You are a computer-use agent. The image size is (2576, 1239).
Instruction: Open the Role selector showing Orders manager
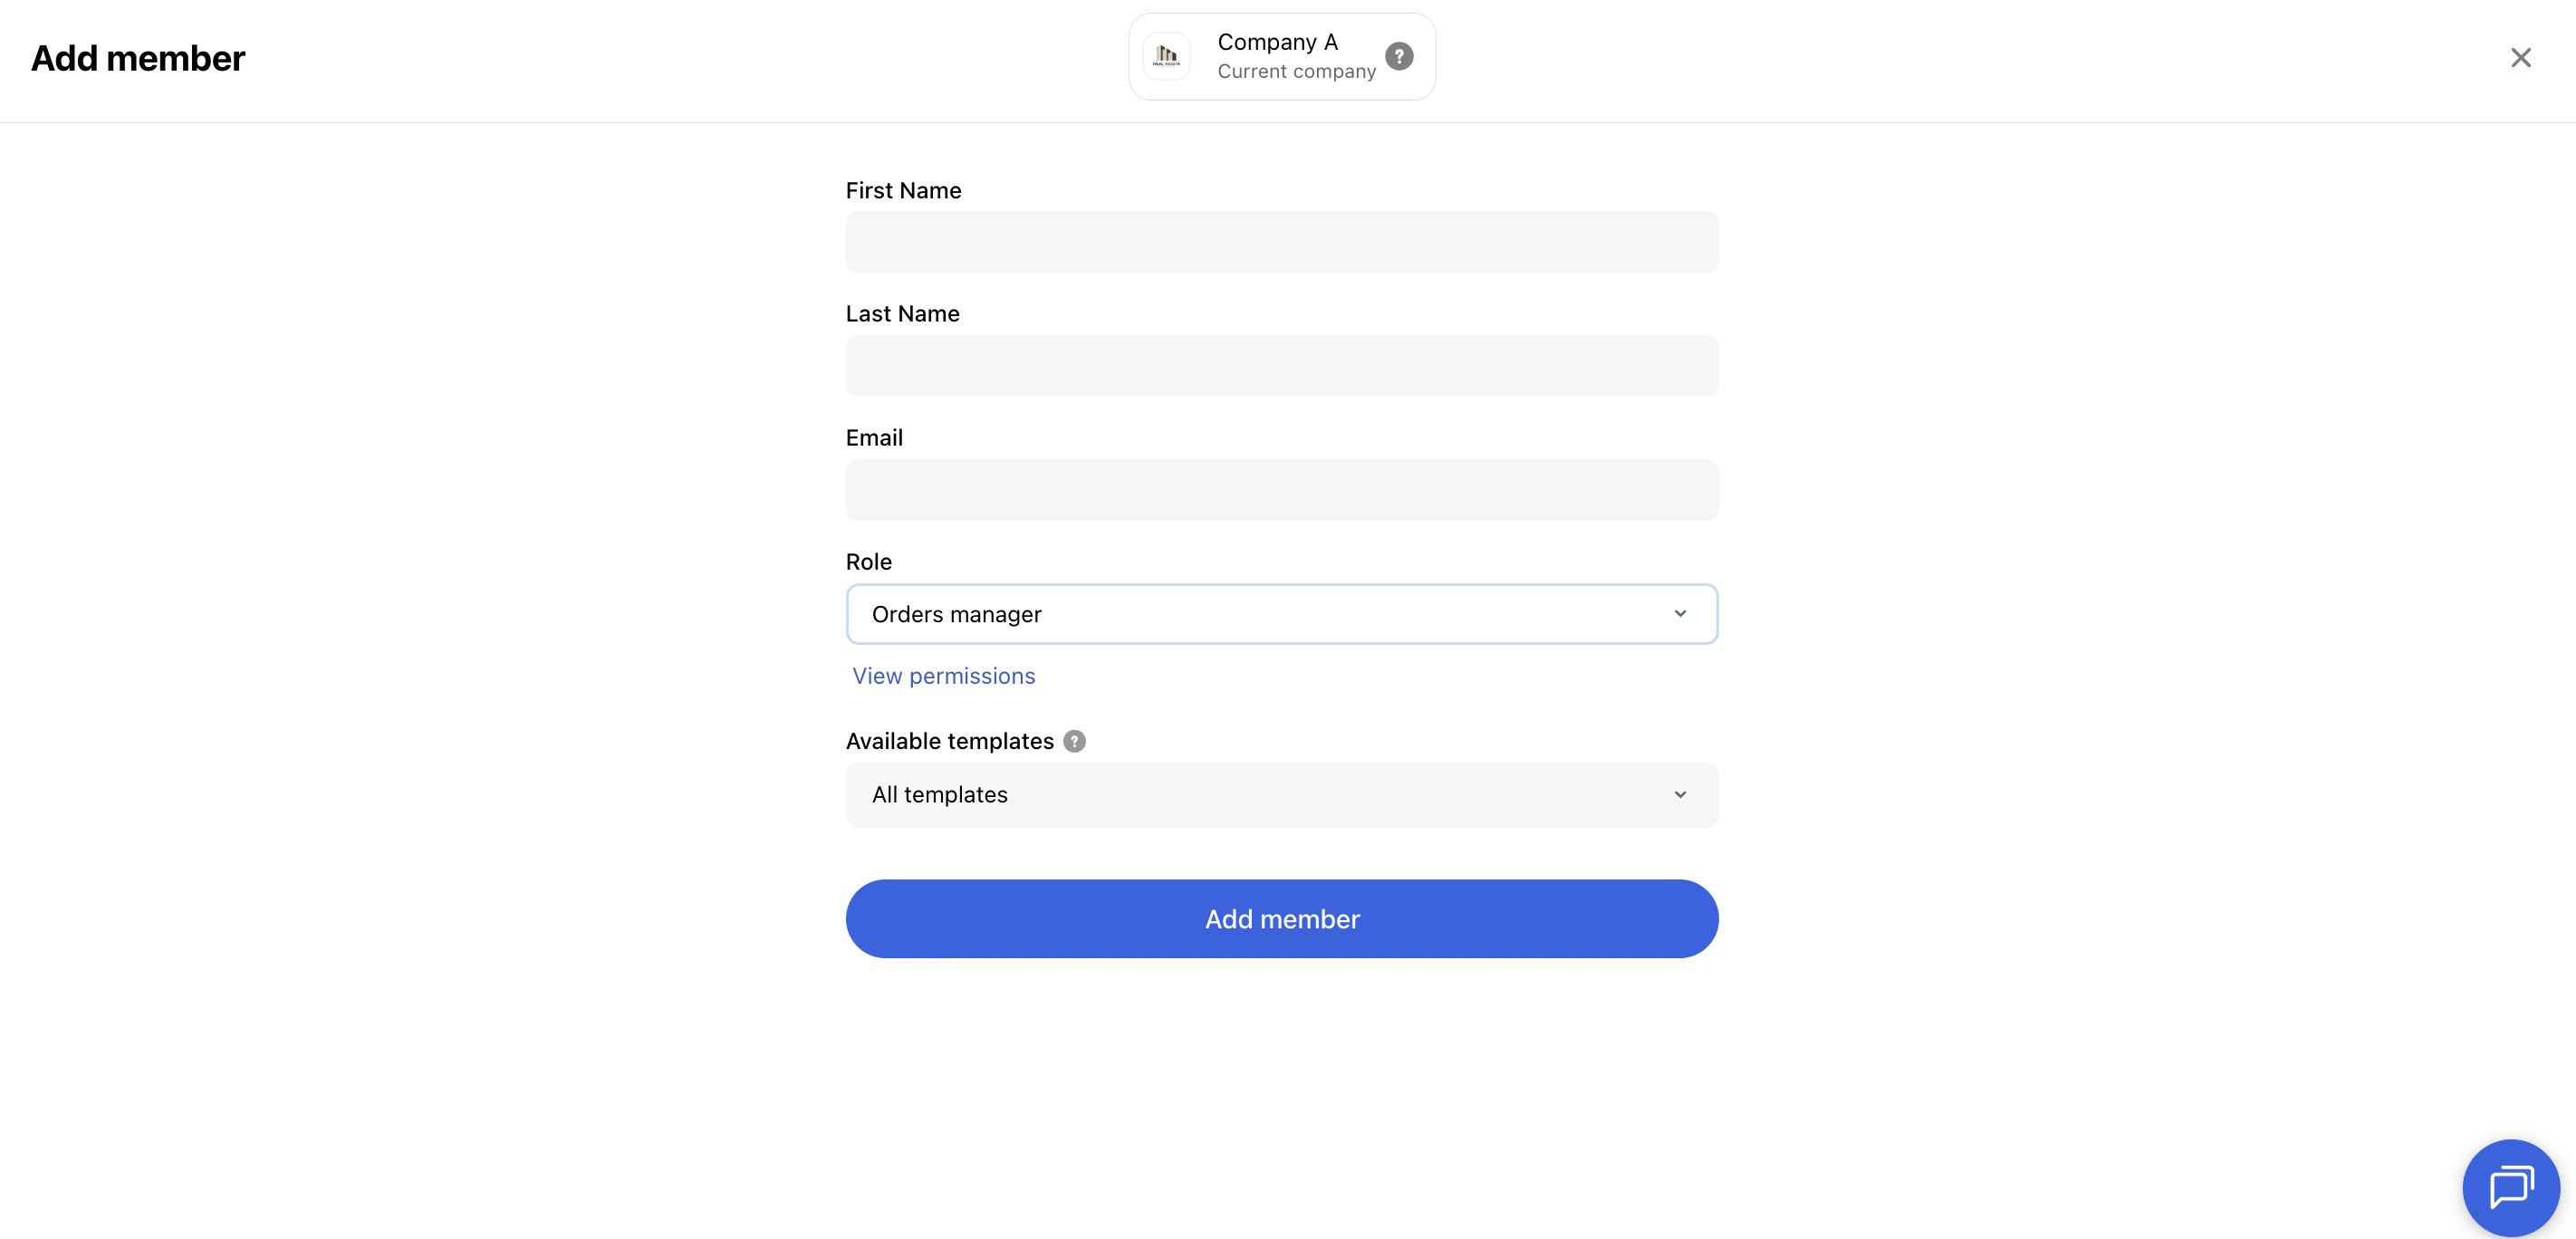[x=1281, y=614]
